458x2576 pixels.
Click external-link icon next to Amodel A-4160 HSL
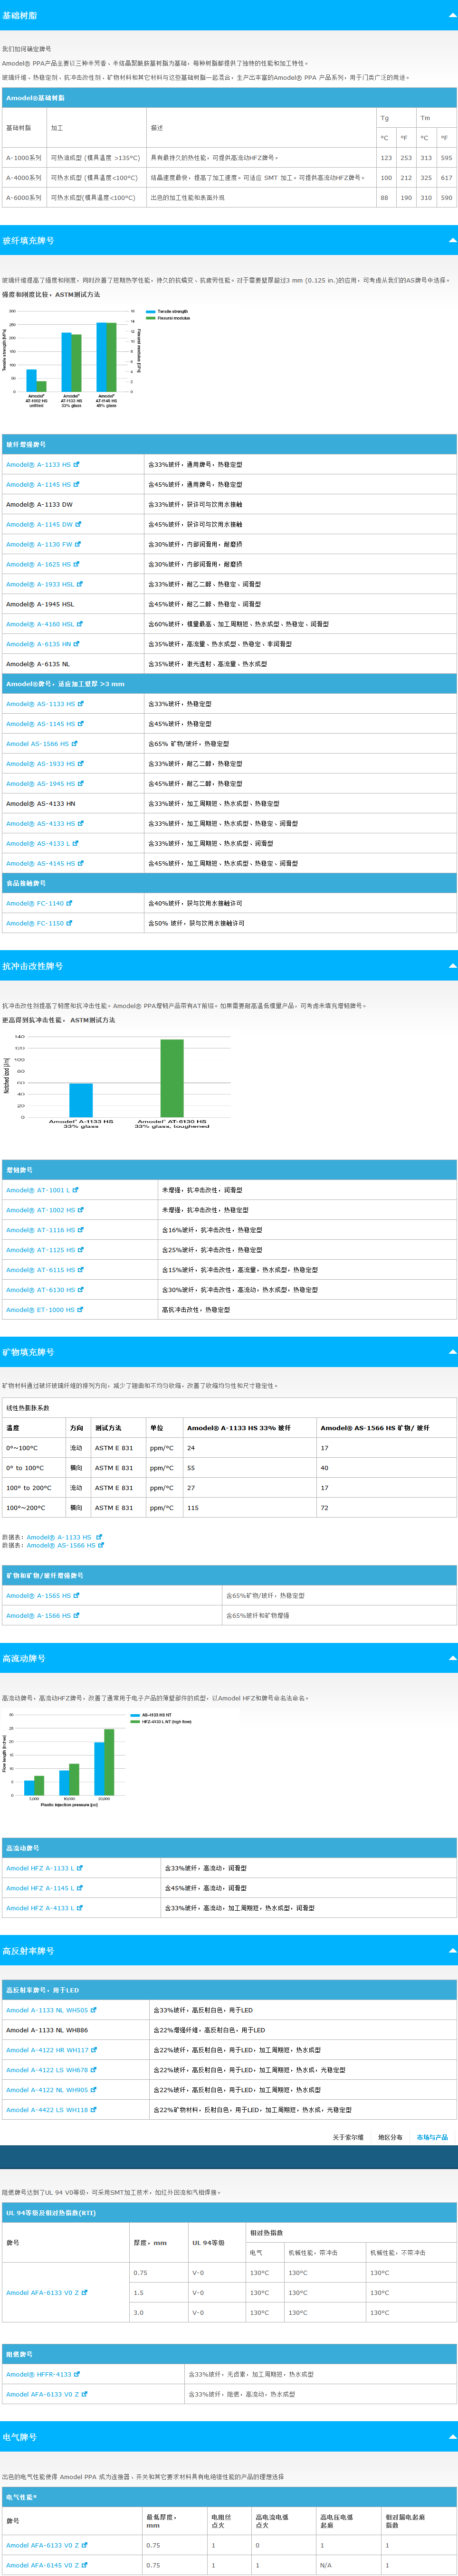click(80, 624)
